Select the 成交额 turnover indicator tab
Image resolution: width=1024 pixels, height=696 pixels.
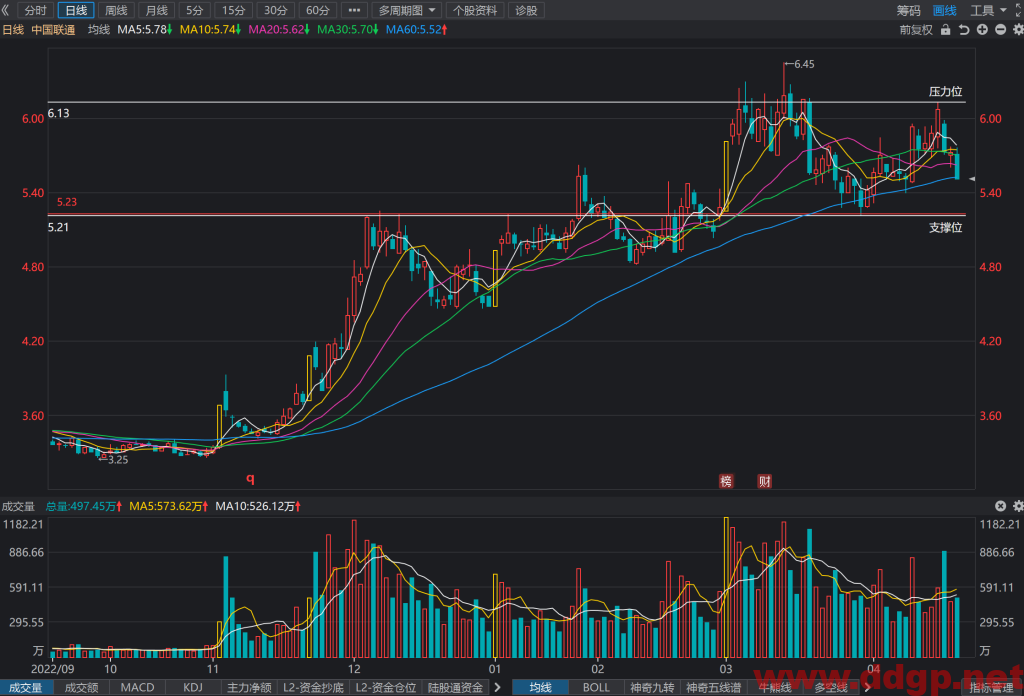pos(81,688)
